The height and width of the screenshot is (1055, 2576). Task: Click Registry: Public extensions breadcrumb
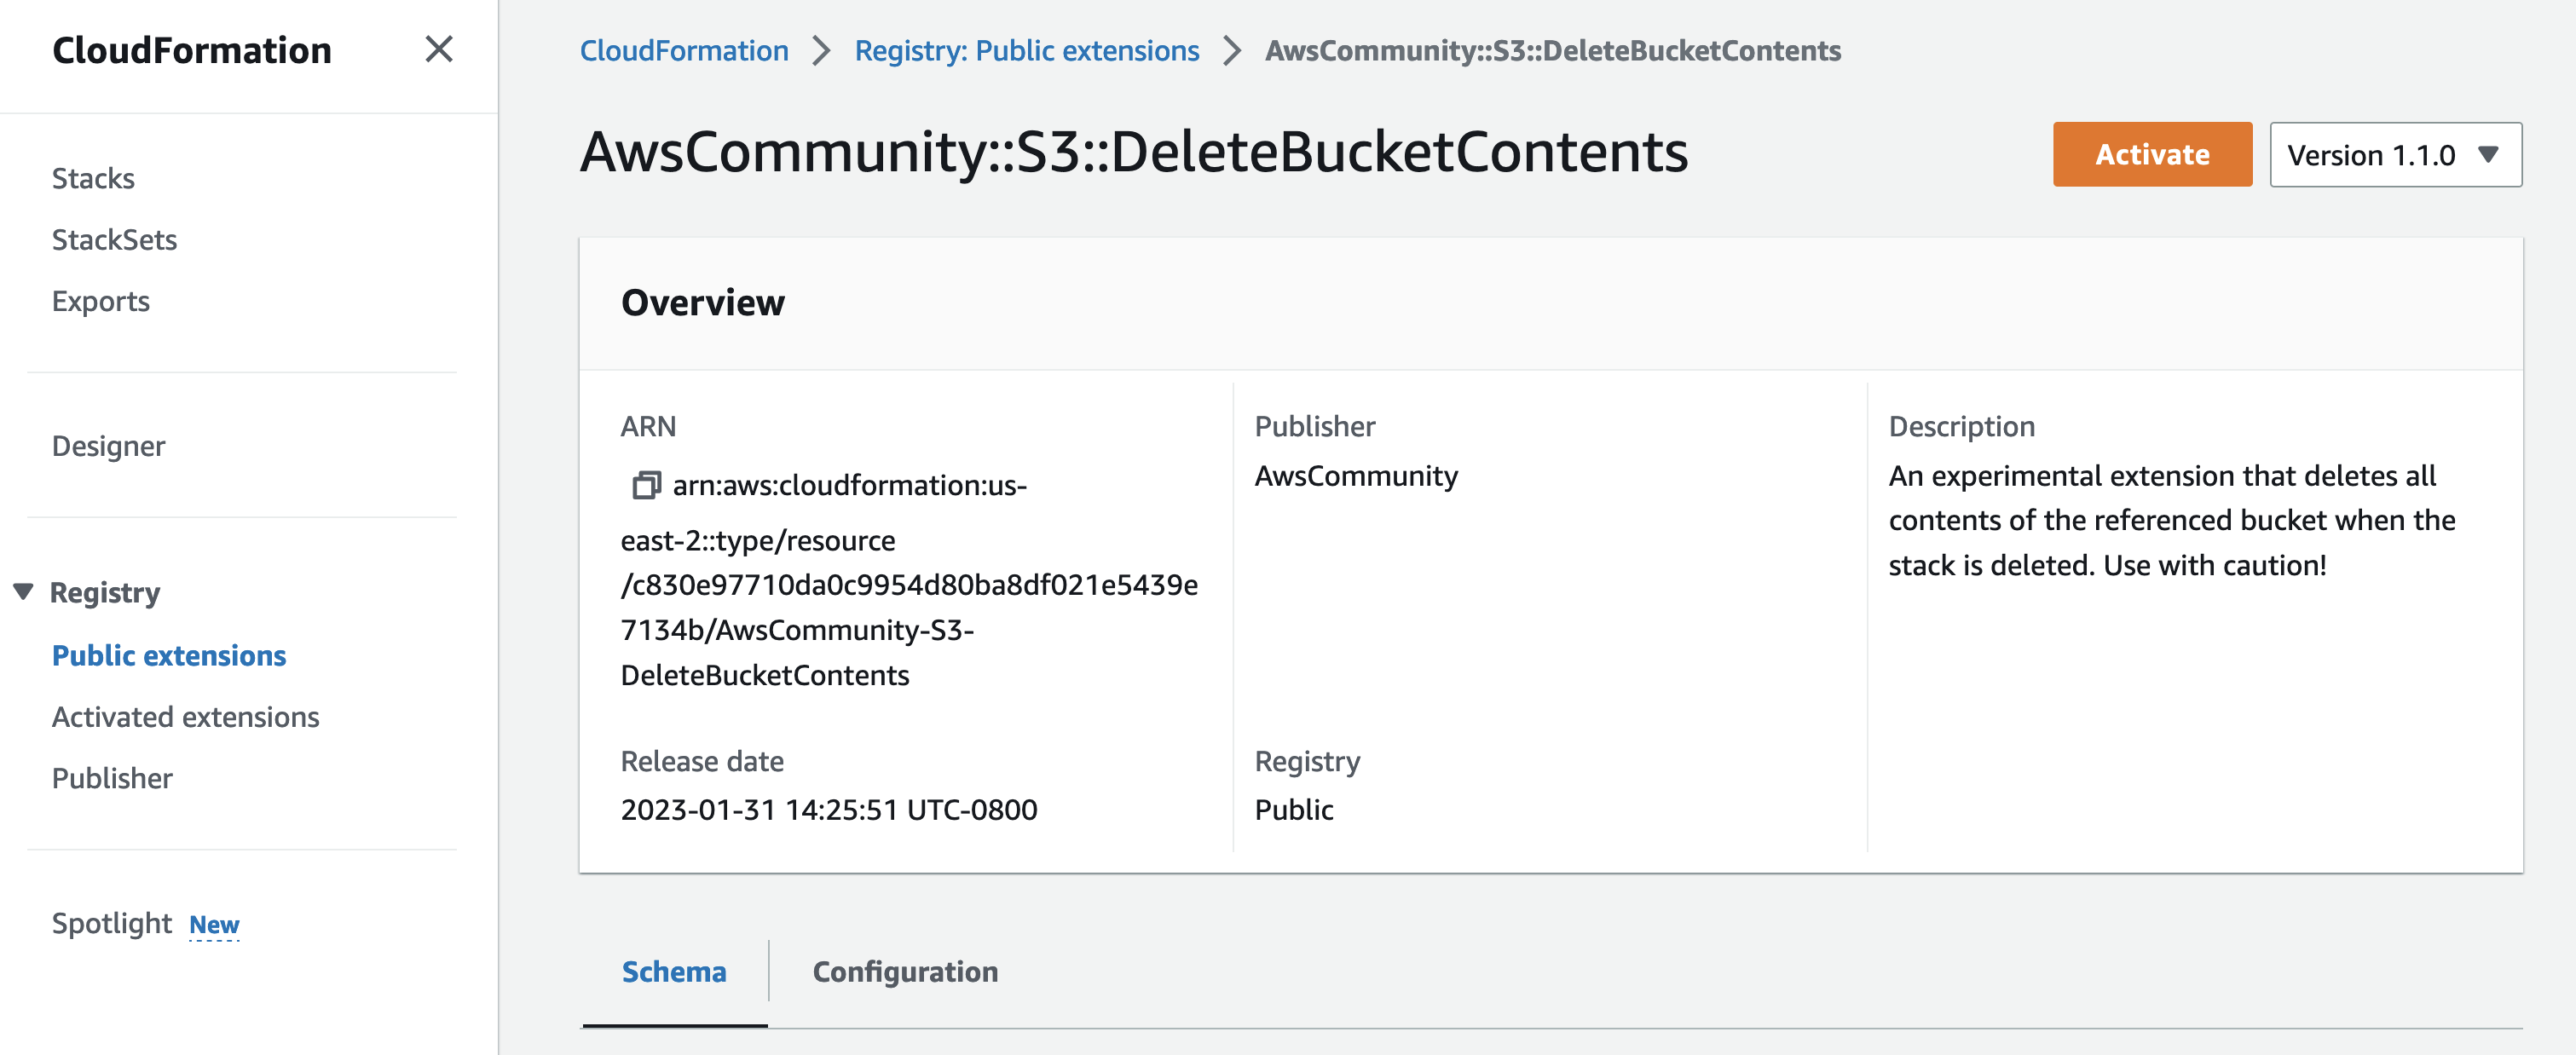(x=1027, y=51)
